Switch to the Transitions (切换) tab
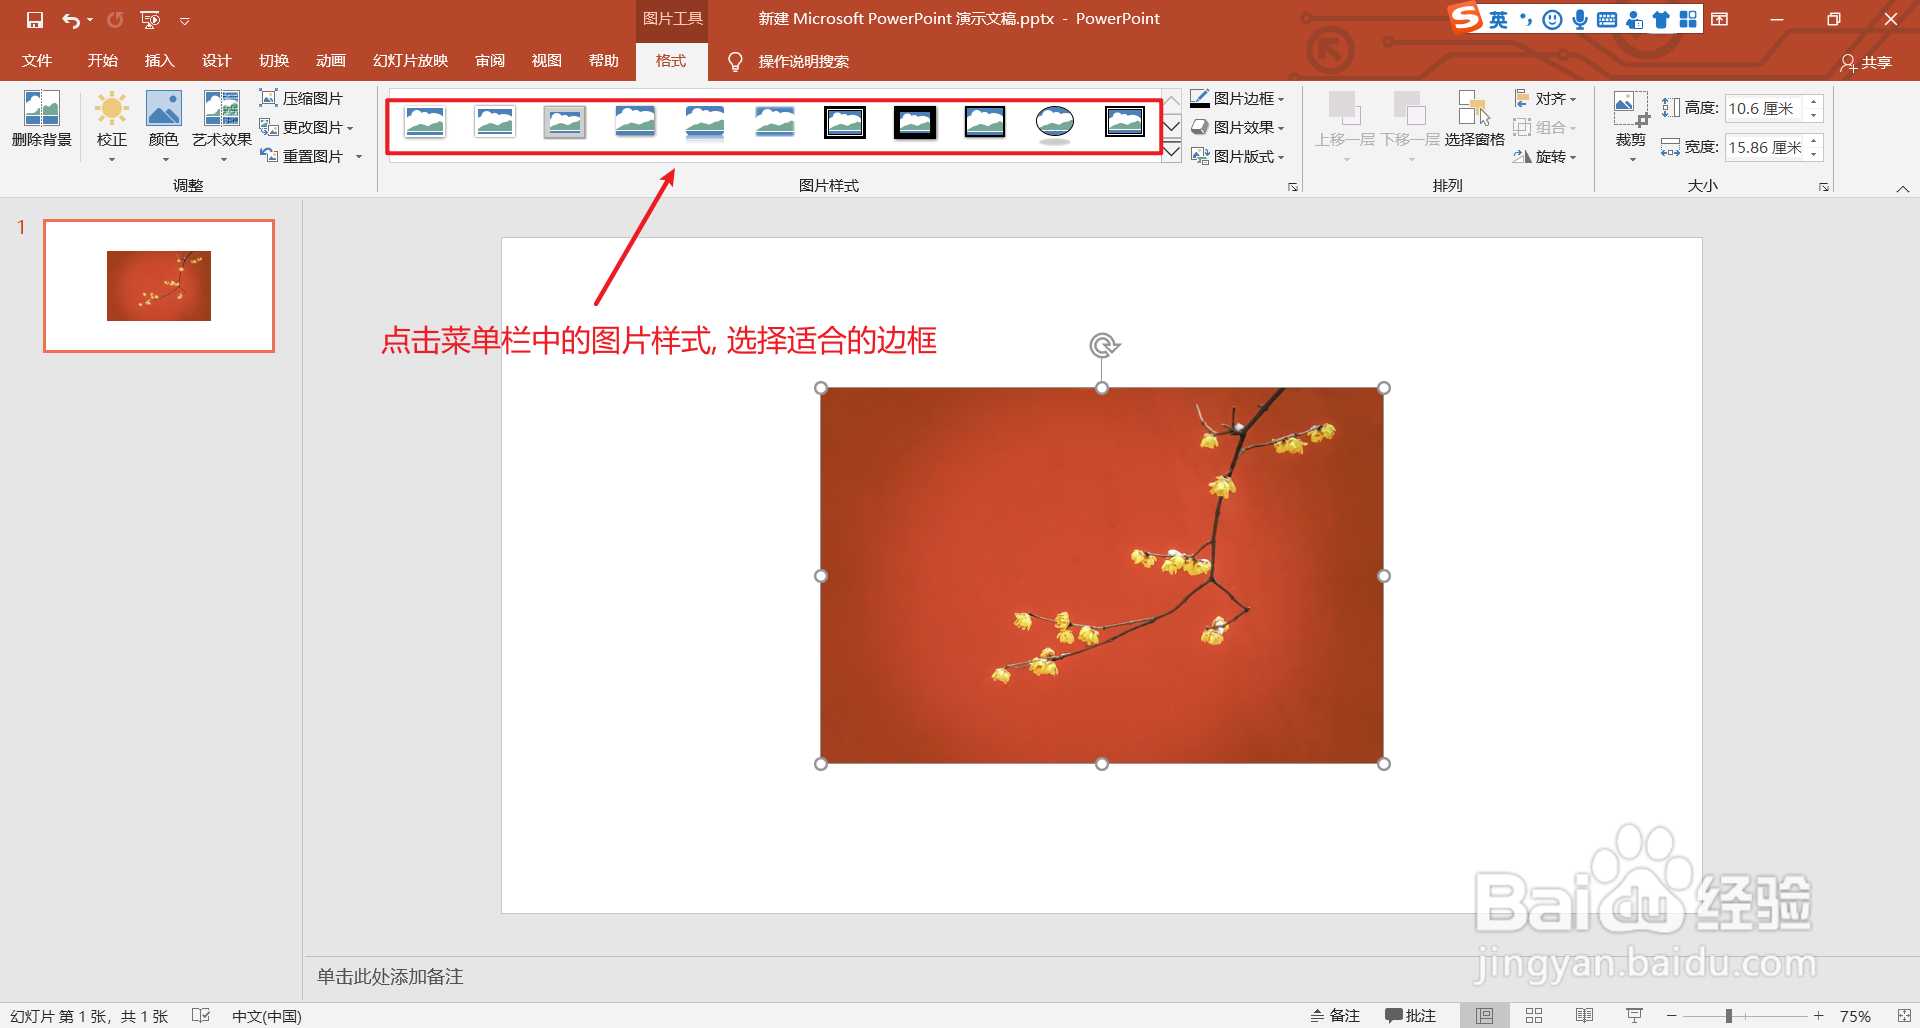This screenshot has width=1920, height=1028. [x=273, y=61]
